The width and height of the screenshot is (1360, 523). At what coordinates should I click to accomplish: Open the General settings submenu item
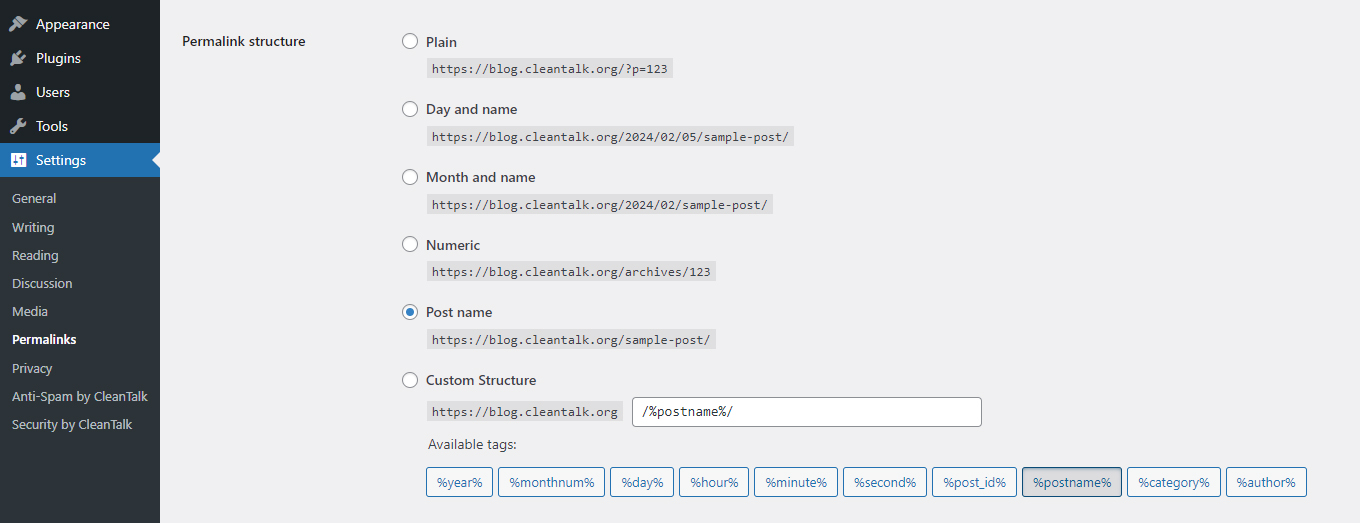pyautogui.click(x=34, y=199)
